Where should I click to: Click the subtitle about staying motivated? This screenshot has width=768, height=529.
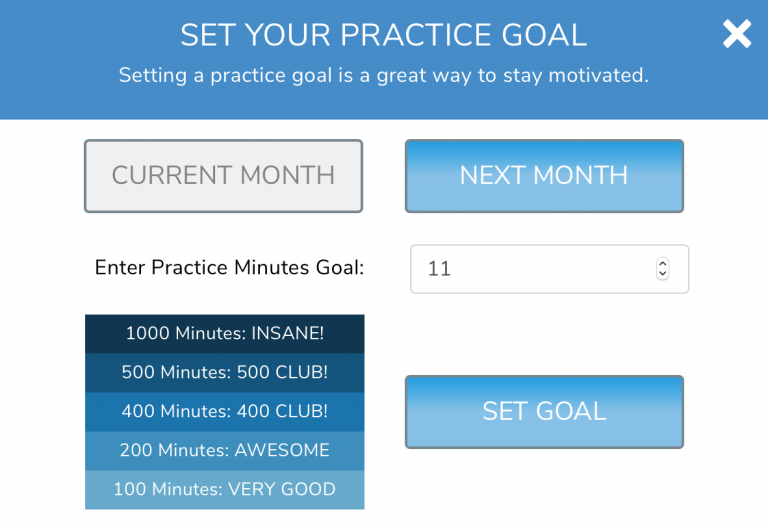click(x=383, y=76)
